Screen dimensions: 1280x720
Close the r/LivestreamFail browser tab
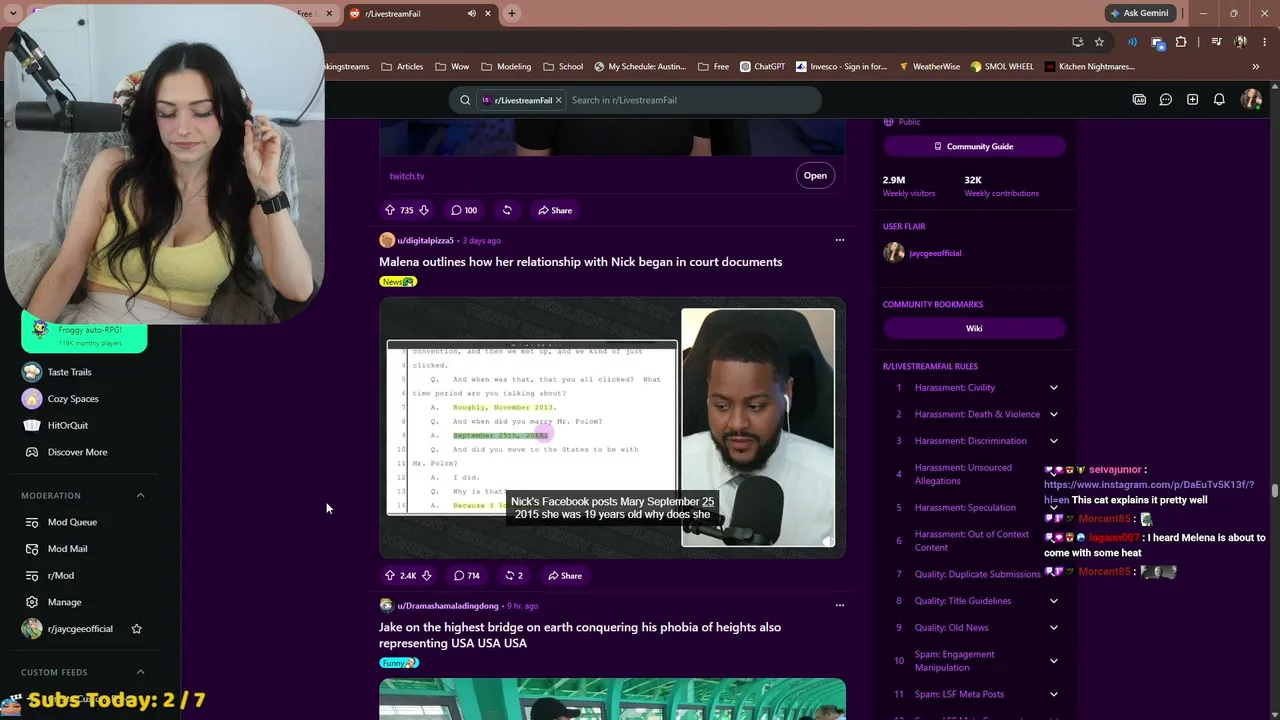click(488, 14)
